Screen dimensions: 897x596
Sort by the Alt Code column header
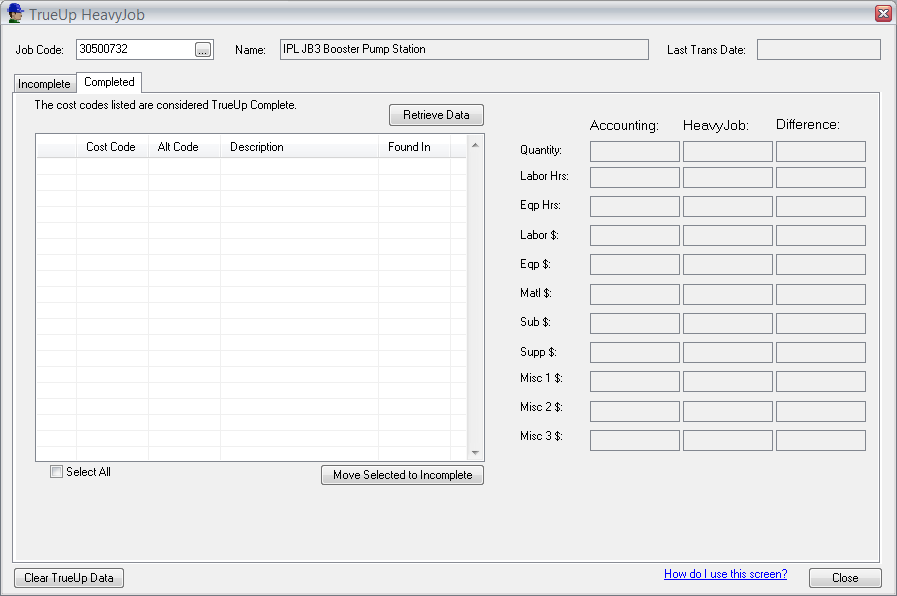coord(184,147)
